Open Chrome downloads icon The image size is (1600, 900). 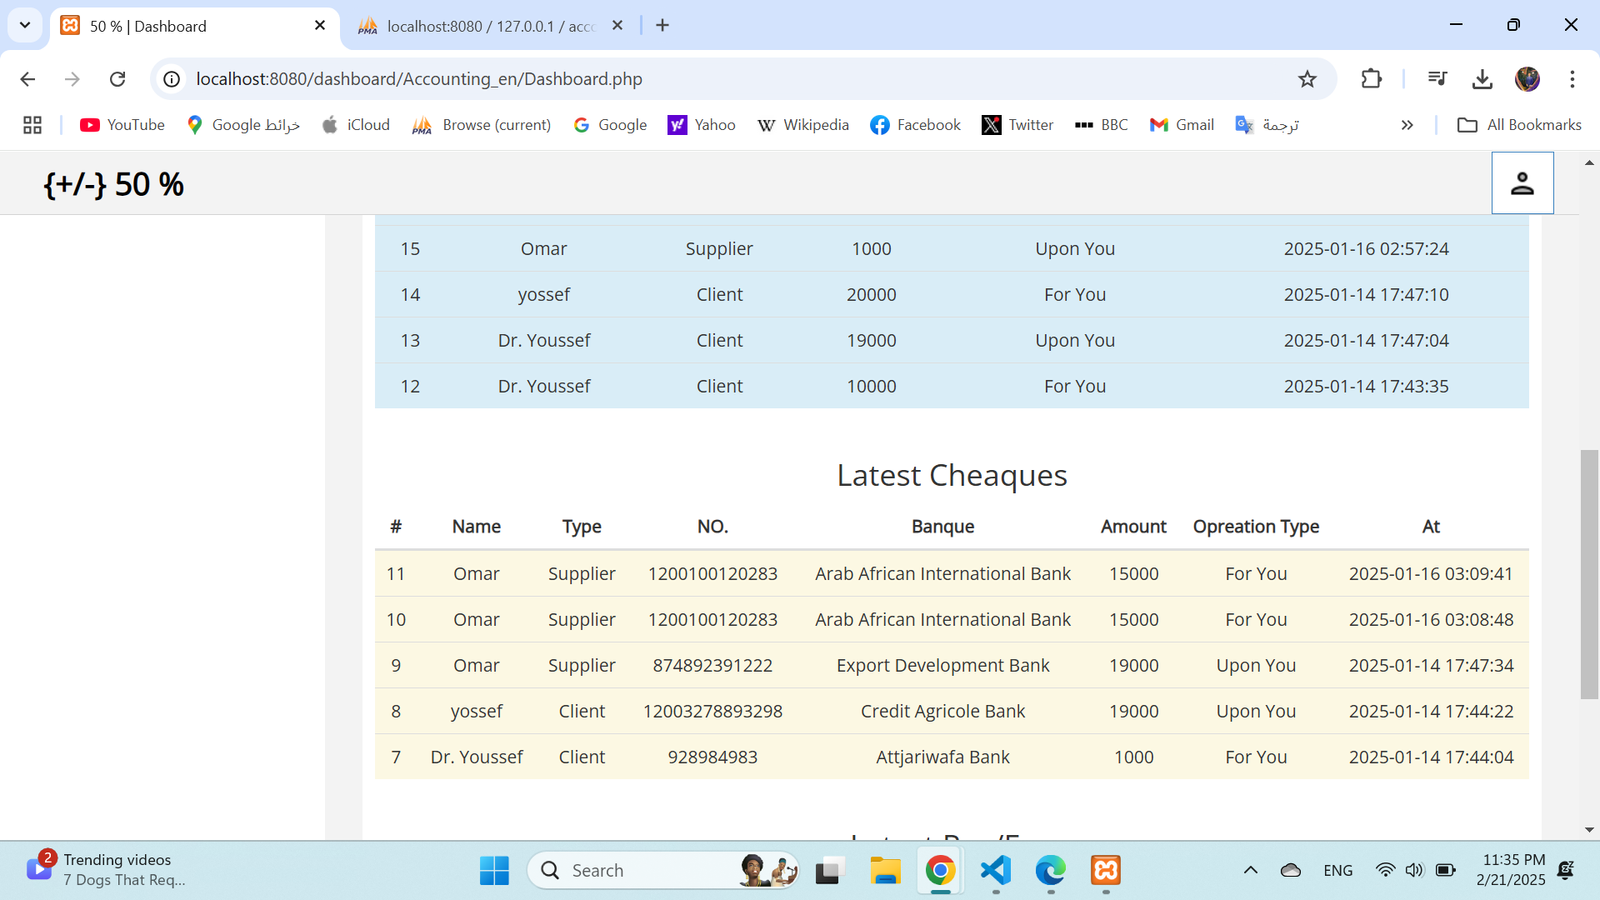click(1482, 79)
